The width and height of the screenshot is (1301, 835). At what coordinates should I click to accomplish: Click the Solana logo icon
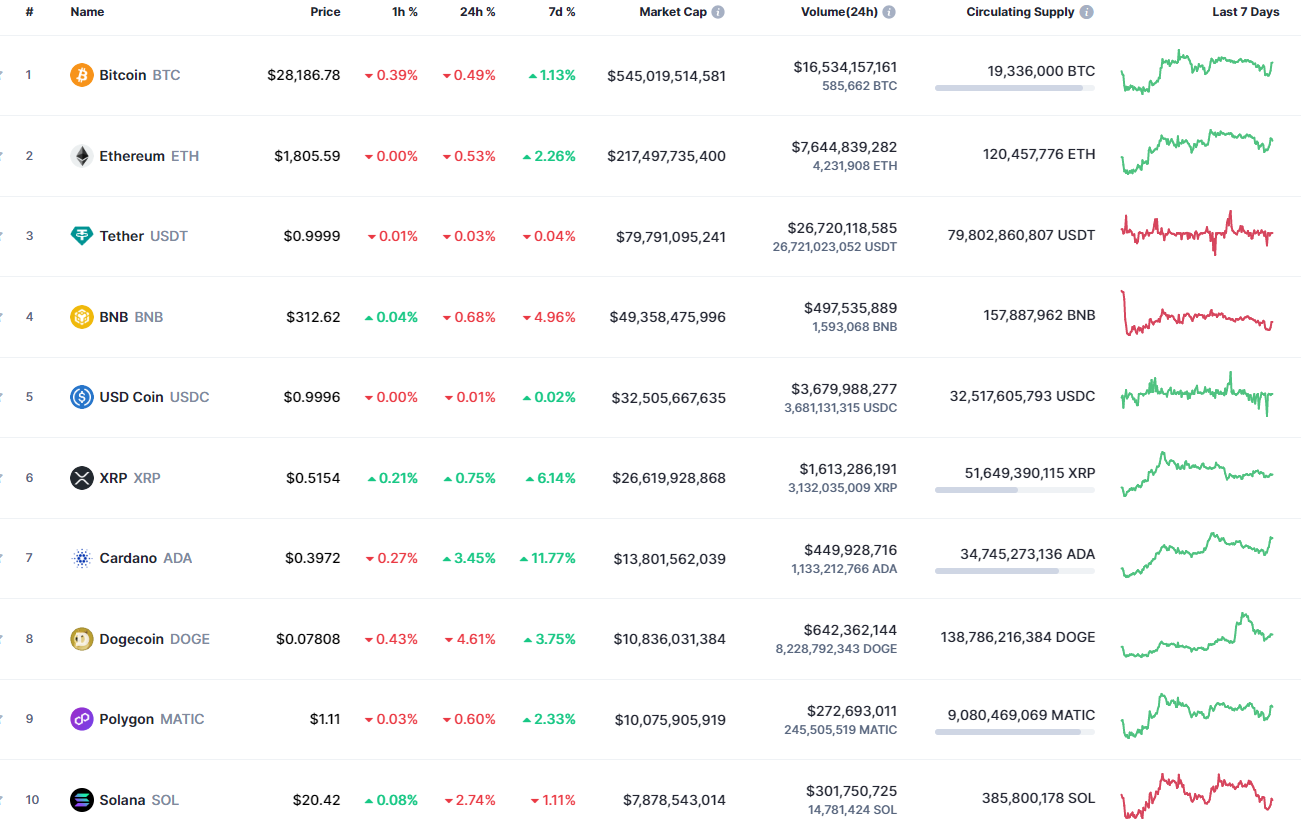point(82,800)
